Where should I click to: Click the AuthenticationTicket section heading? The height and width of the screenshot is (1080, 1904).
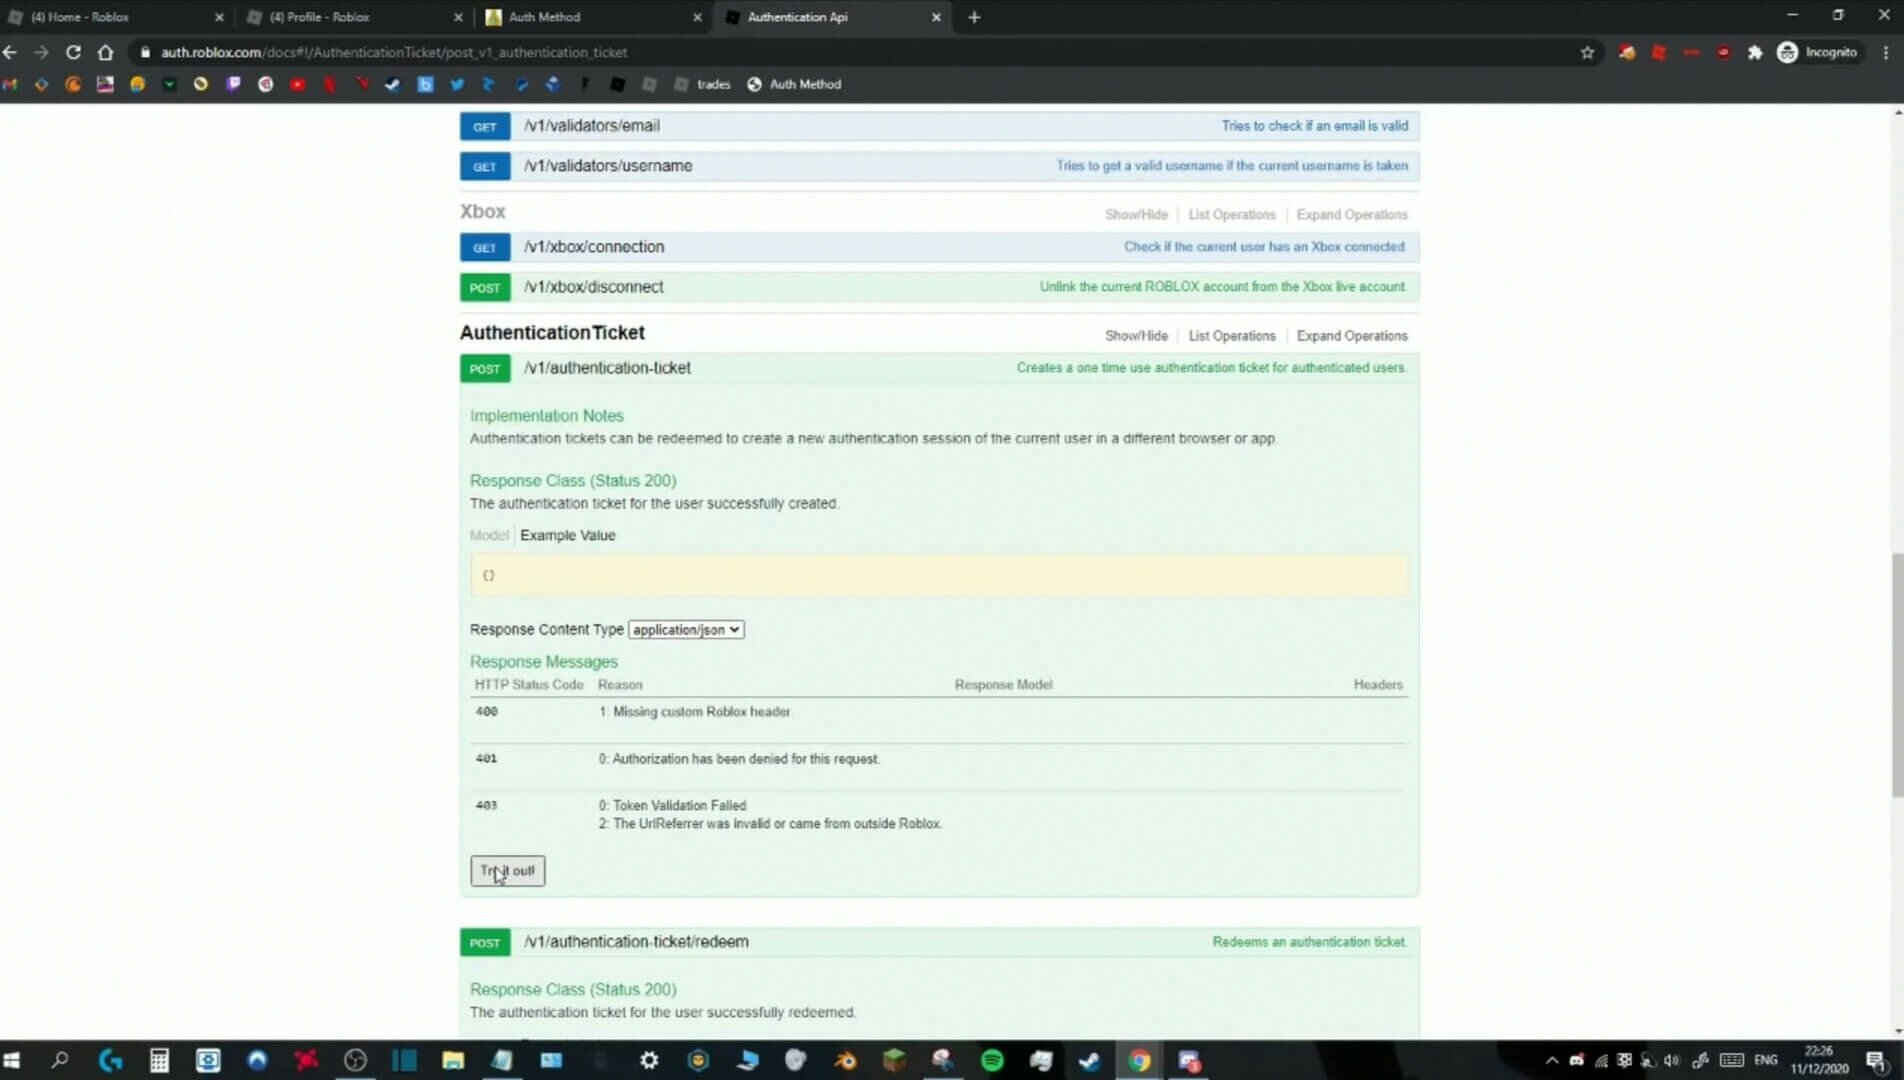(x=552, y=333)
